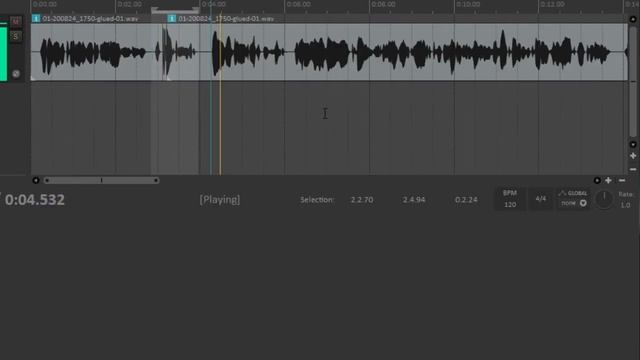This screenshot has height=360, width=640.
Task: Click the scroll-left button of the horizontal scrollbar
Action: tap(36, 180)
